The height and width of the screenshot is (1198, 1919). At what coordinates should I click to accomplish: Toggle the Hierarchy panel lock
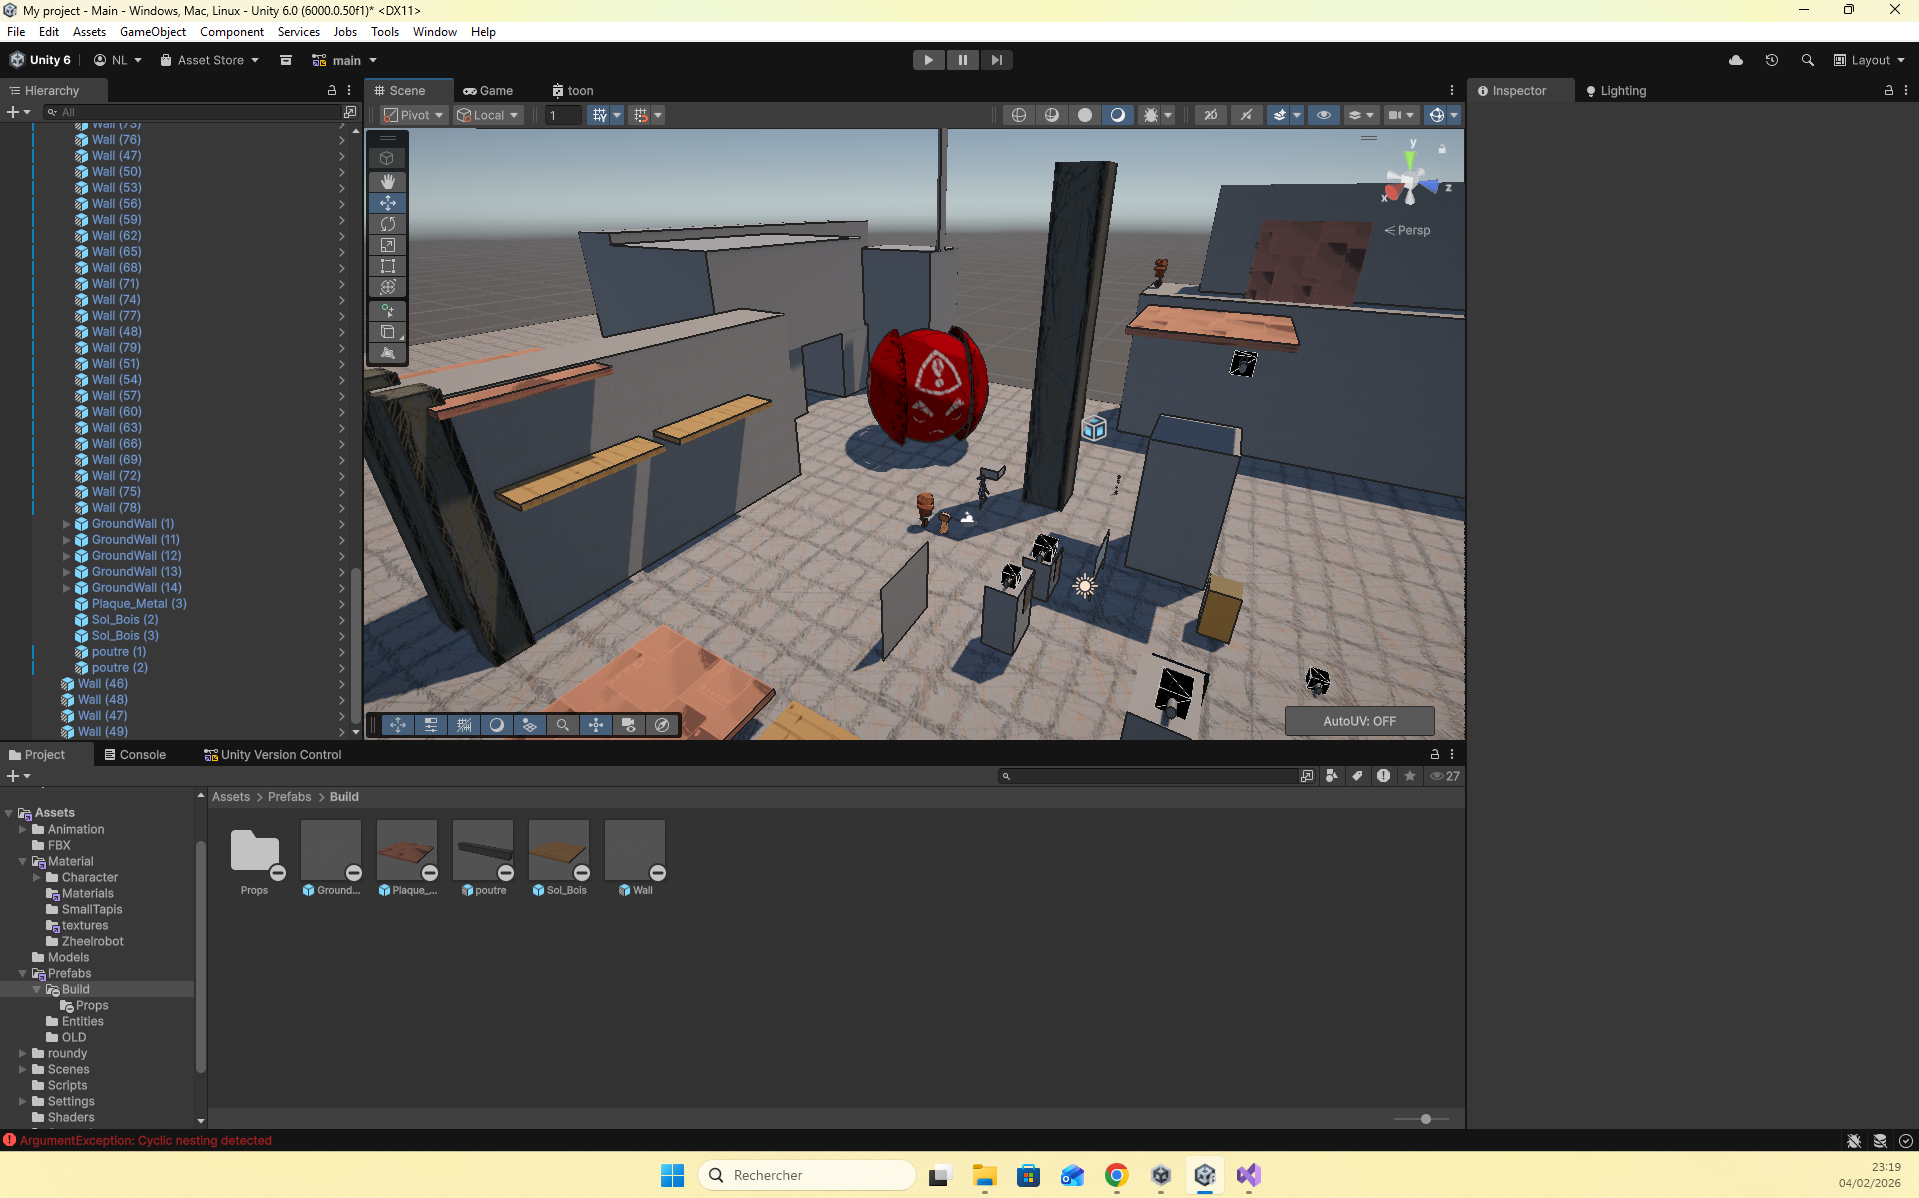point(332,90)
